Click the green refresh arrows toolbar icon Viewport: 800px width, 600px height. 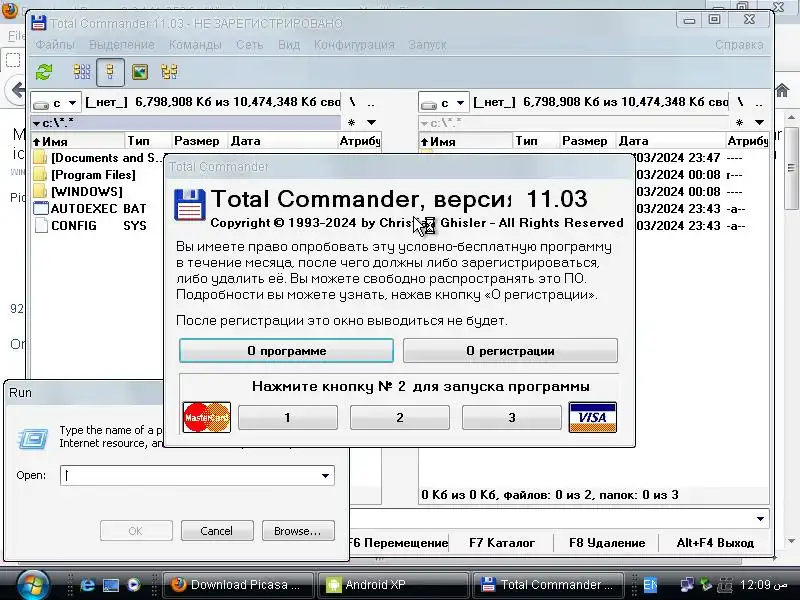point(44,71)
